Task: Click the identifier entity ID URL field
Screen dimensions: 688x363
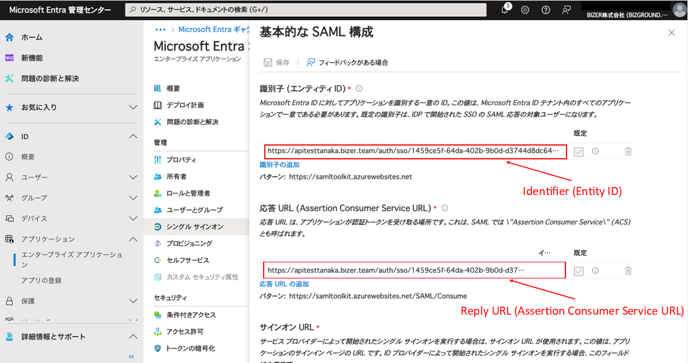Action: (x=415, y=151)
